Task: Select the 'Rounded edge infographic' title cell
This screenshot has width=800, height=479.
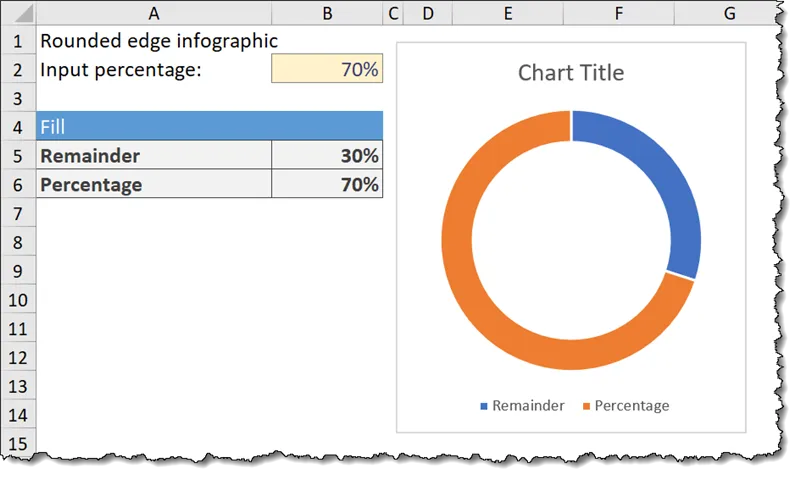Action: (153, 40)
